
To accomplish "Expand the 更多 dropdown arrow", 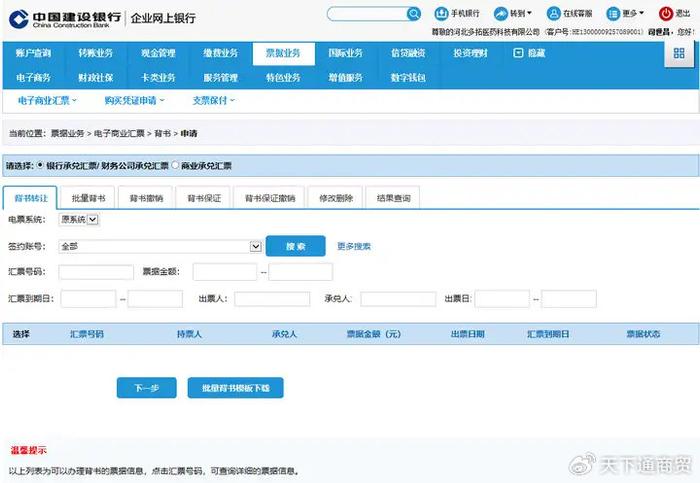I will [x=642, y=13].
